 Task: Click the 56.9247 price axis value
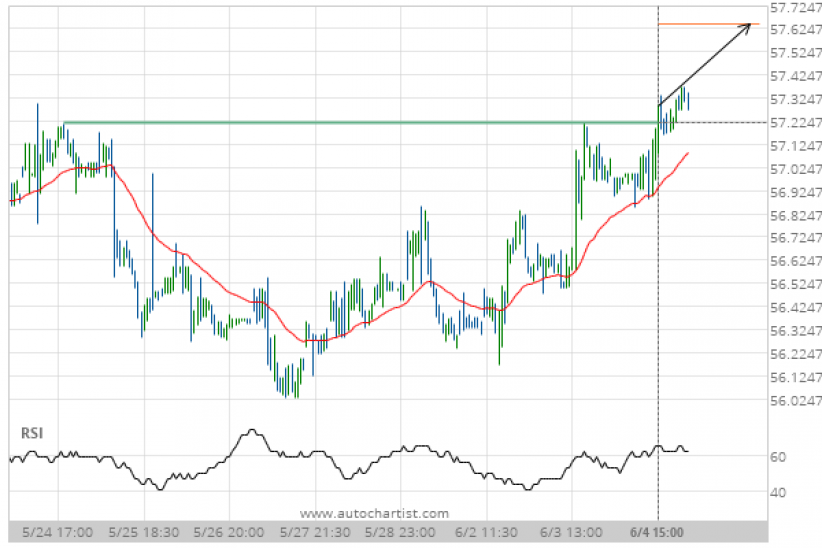(796, 192)
